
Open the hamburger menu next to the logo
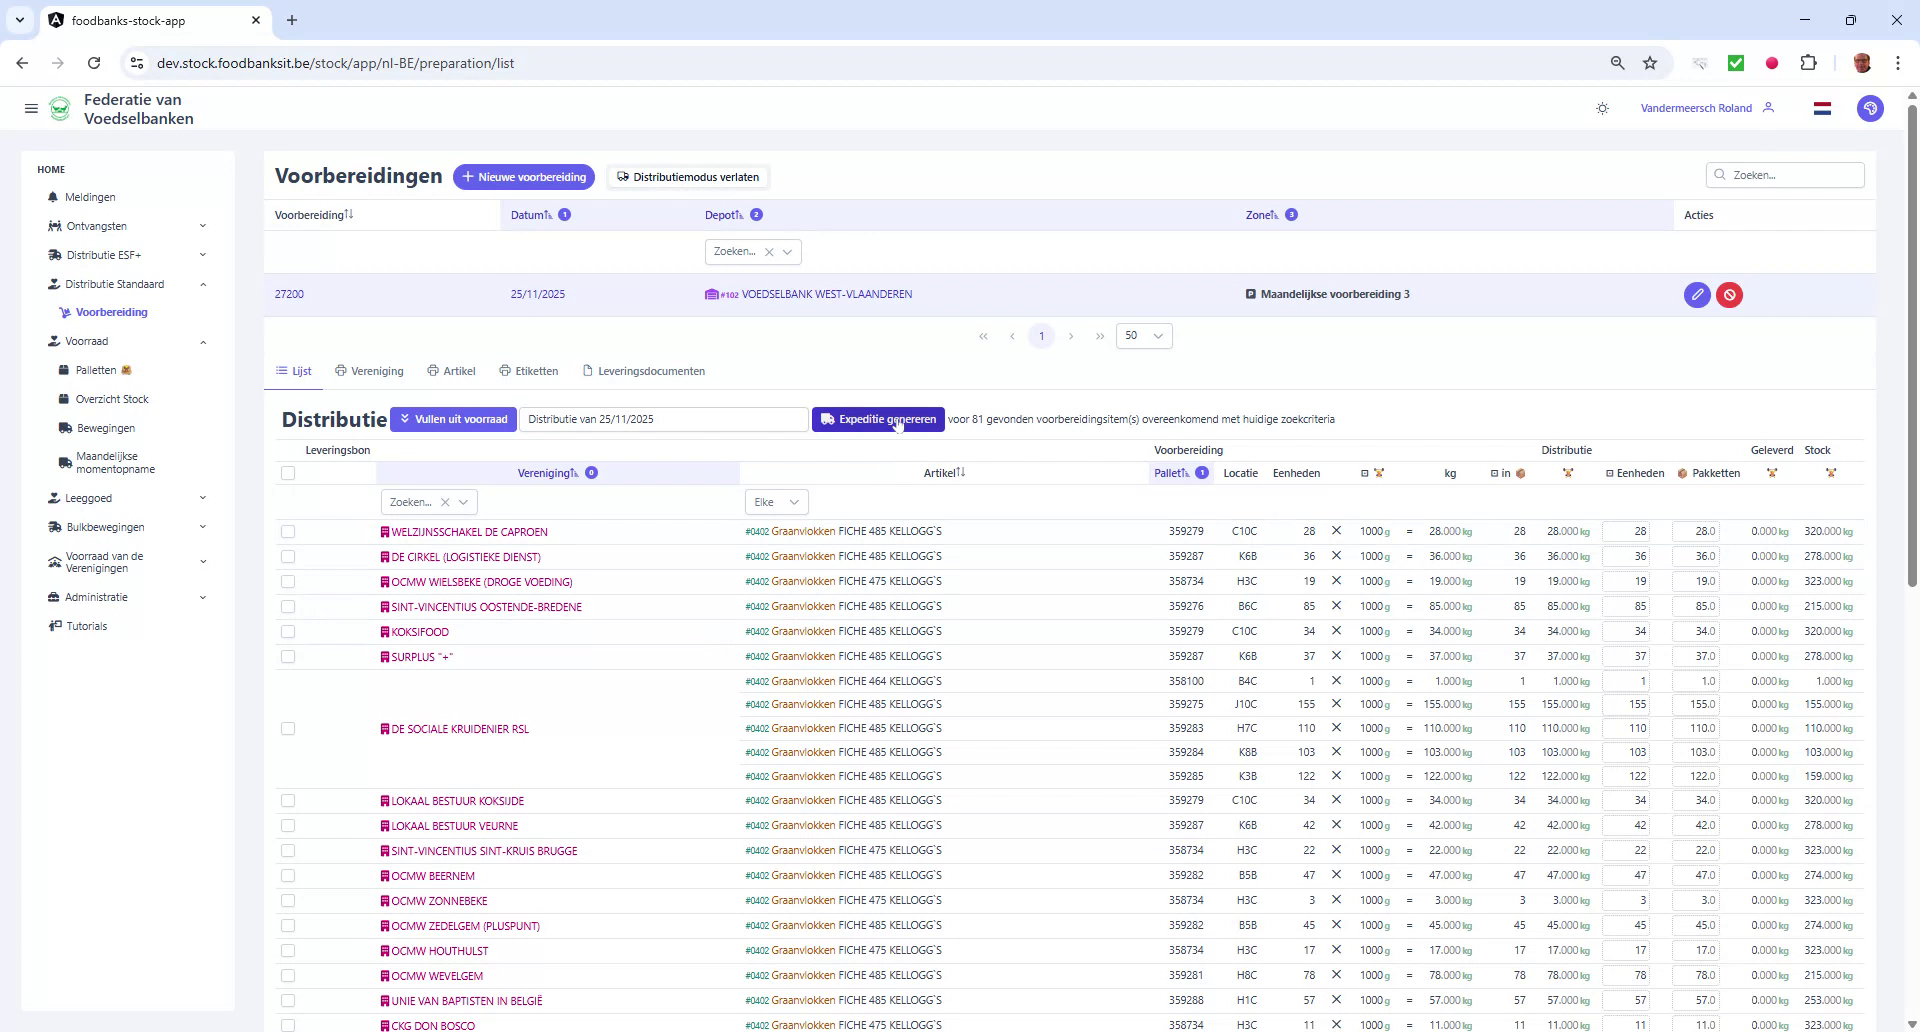pyautogui.click(x=31, y=108)
